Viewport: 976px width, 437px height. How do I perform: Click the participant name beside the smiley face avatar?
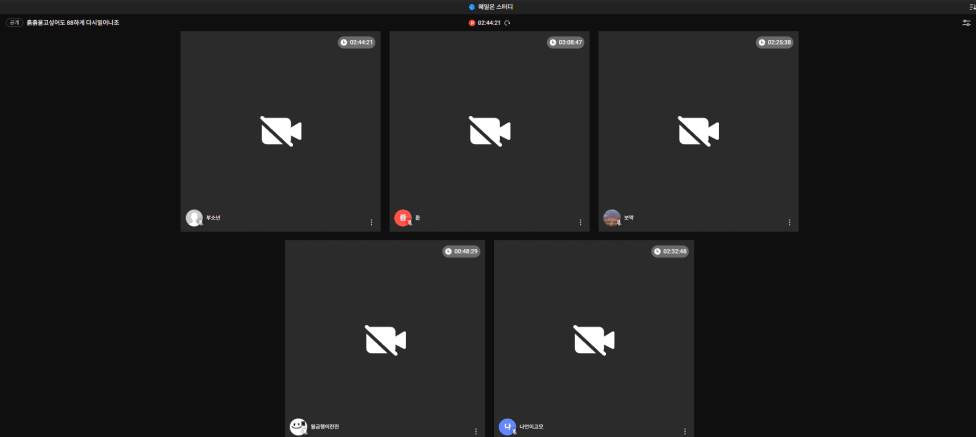click(325, 426)
